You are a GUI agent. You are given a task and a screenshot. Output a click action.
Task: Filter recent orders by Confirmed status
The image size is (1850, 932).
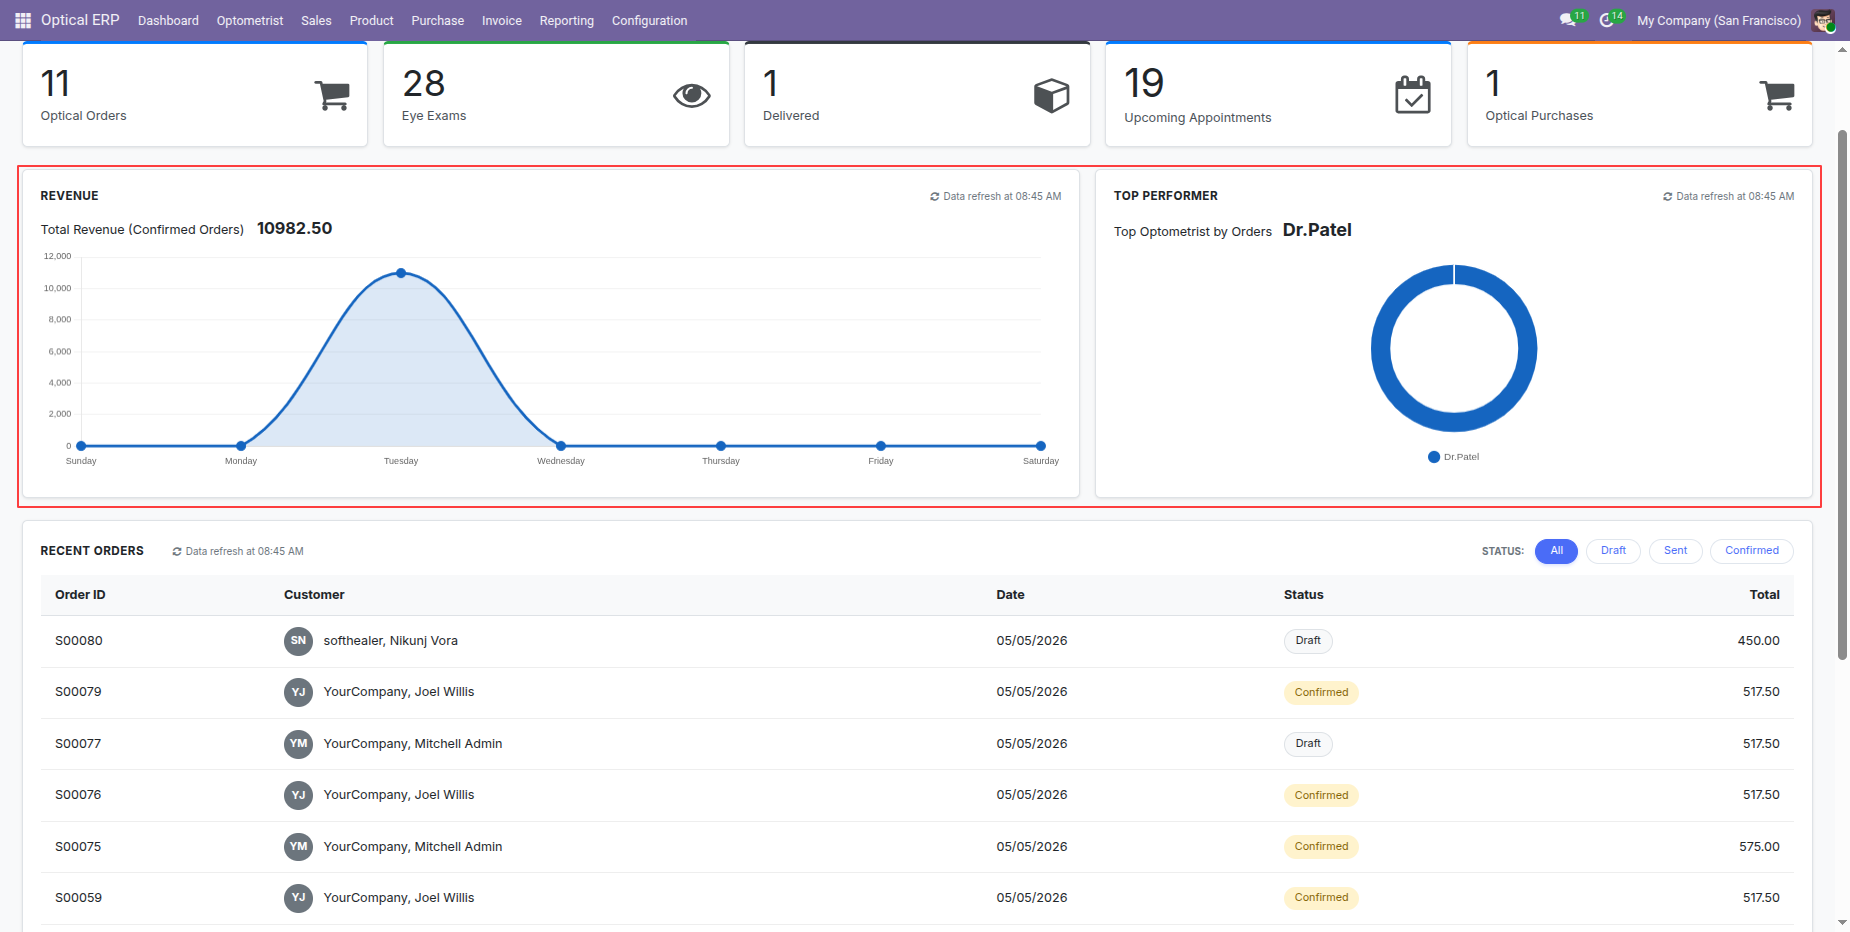pos(1751,551)
